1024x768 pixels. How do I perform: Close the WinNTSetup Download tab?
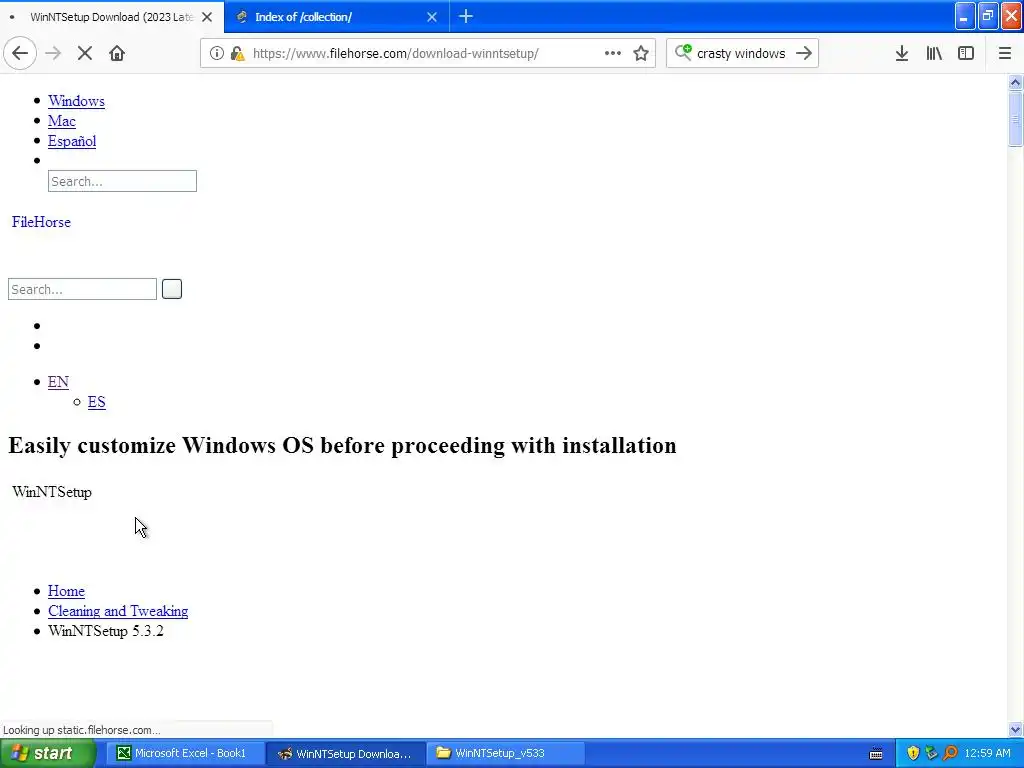[207, 17]
